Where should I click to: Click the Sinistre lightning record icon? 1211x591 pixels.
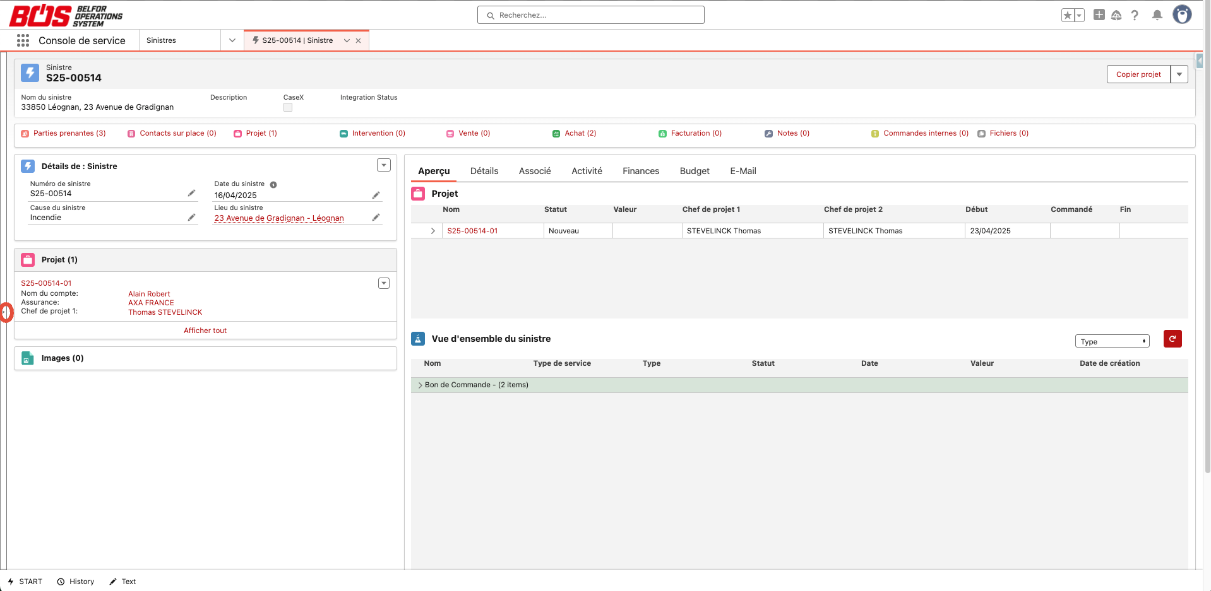[30, 73]
